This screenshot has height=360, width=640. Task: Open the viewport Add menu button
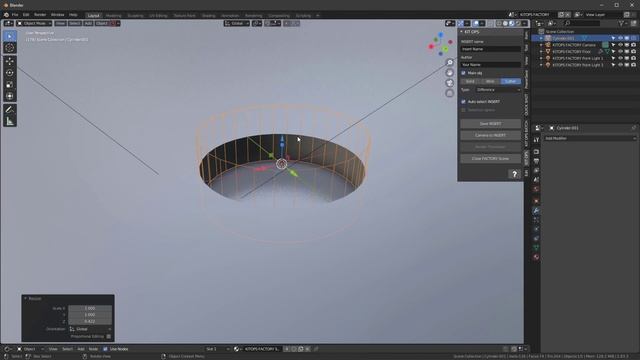click(x=88, y=23)
